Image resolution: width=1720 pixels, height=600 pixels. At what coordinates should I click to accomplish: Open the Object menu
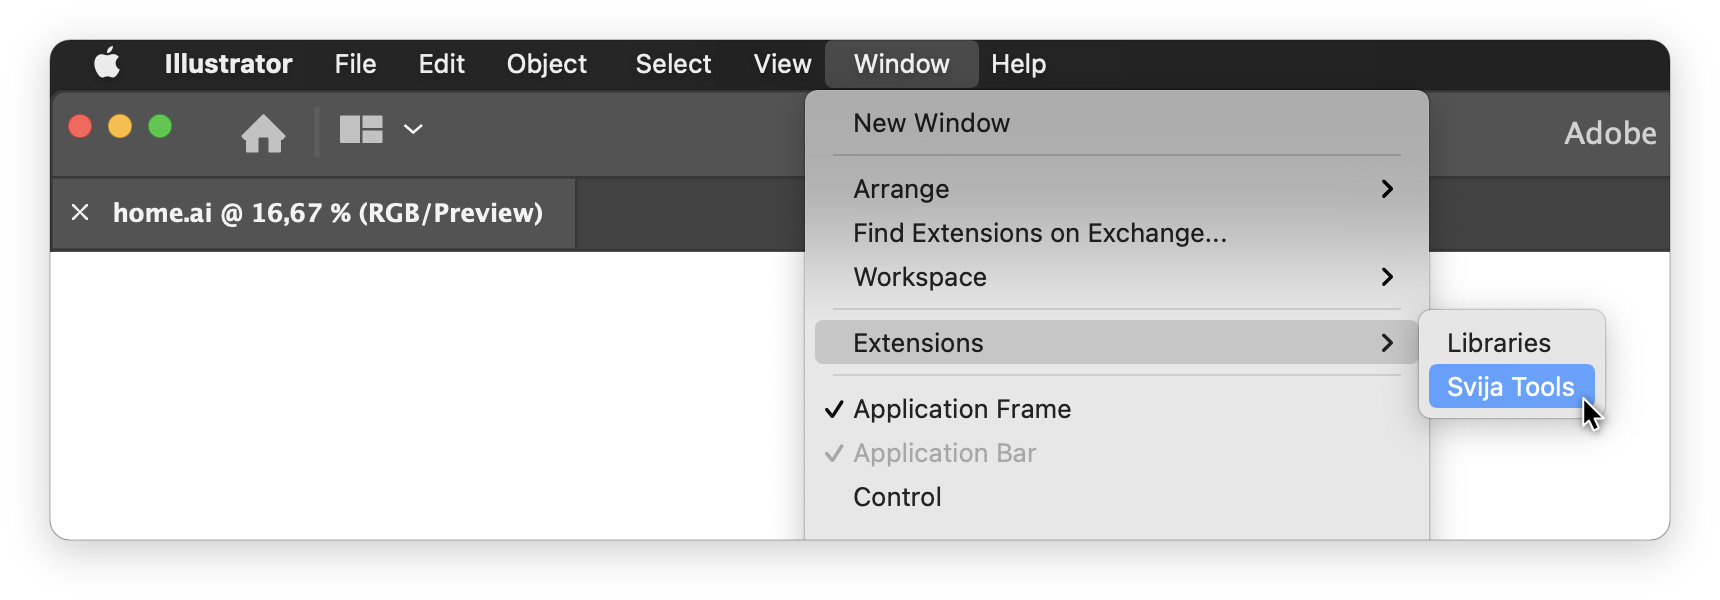tap(546, 64)
